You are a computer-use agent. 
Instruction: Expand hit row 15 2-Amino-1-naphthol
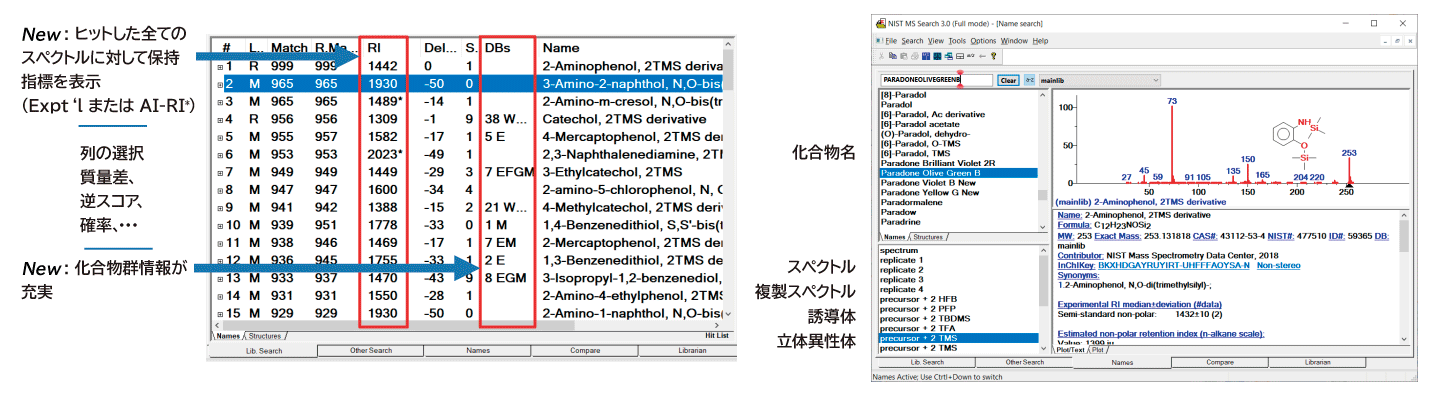click(x=220, y=313)
